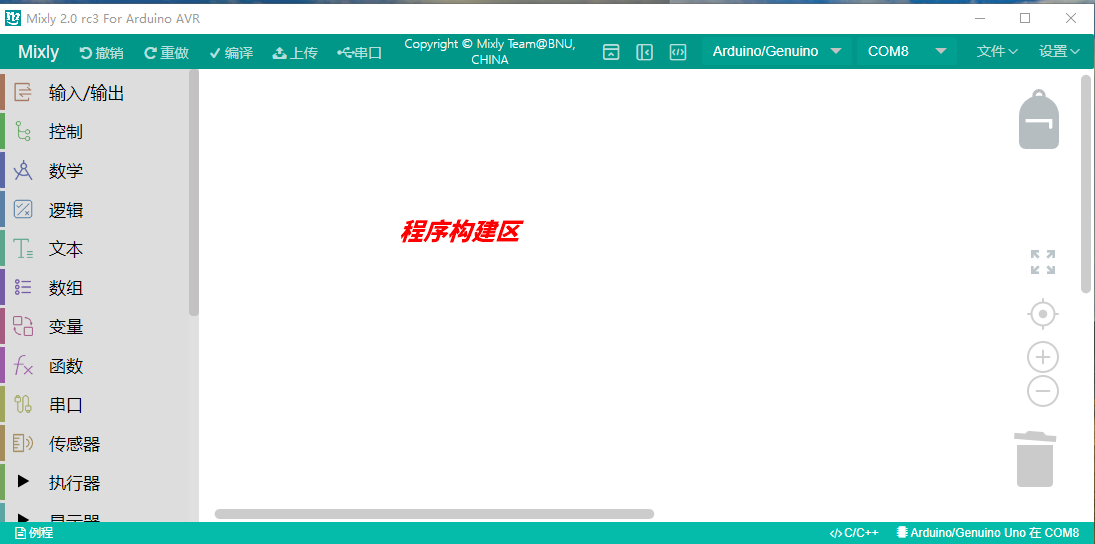Toggle the sidebar panel icon in toolbar

[644, 52]
